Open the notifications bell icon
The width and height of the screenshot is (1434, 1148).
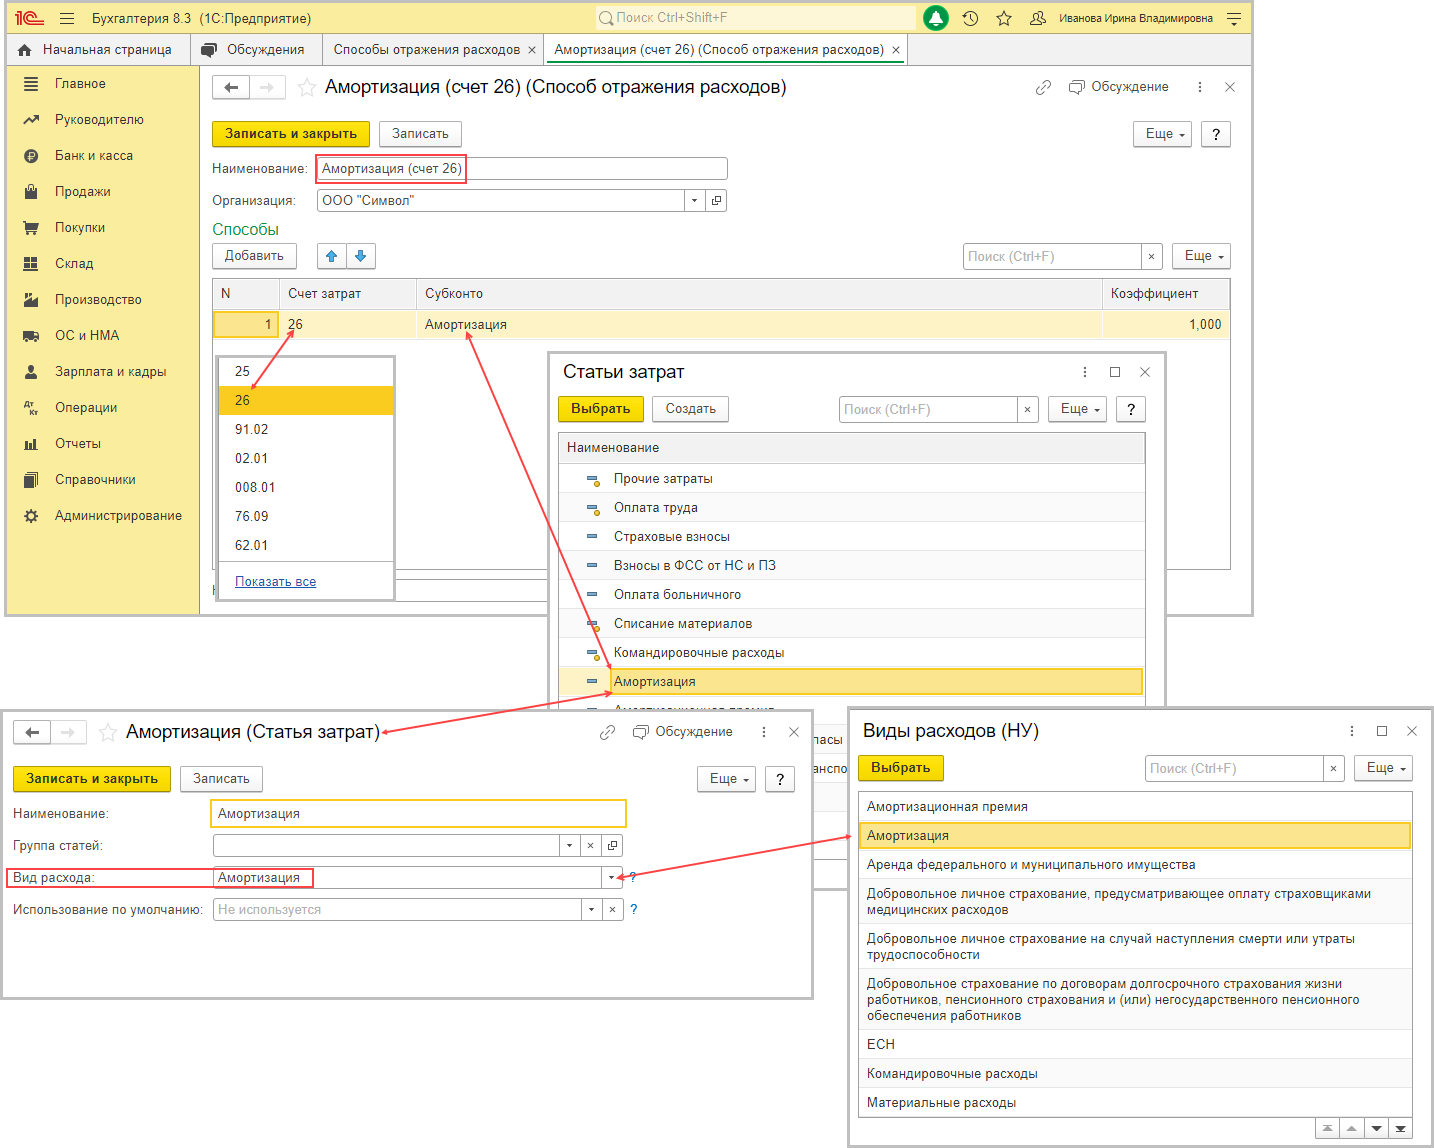tap(936, 18)
